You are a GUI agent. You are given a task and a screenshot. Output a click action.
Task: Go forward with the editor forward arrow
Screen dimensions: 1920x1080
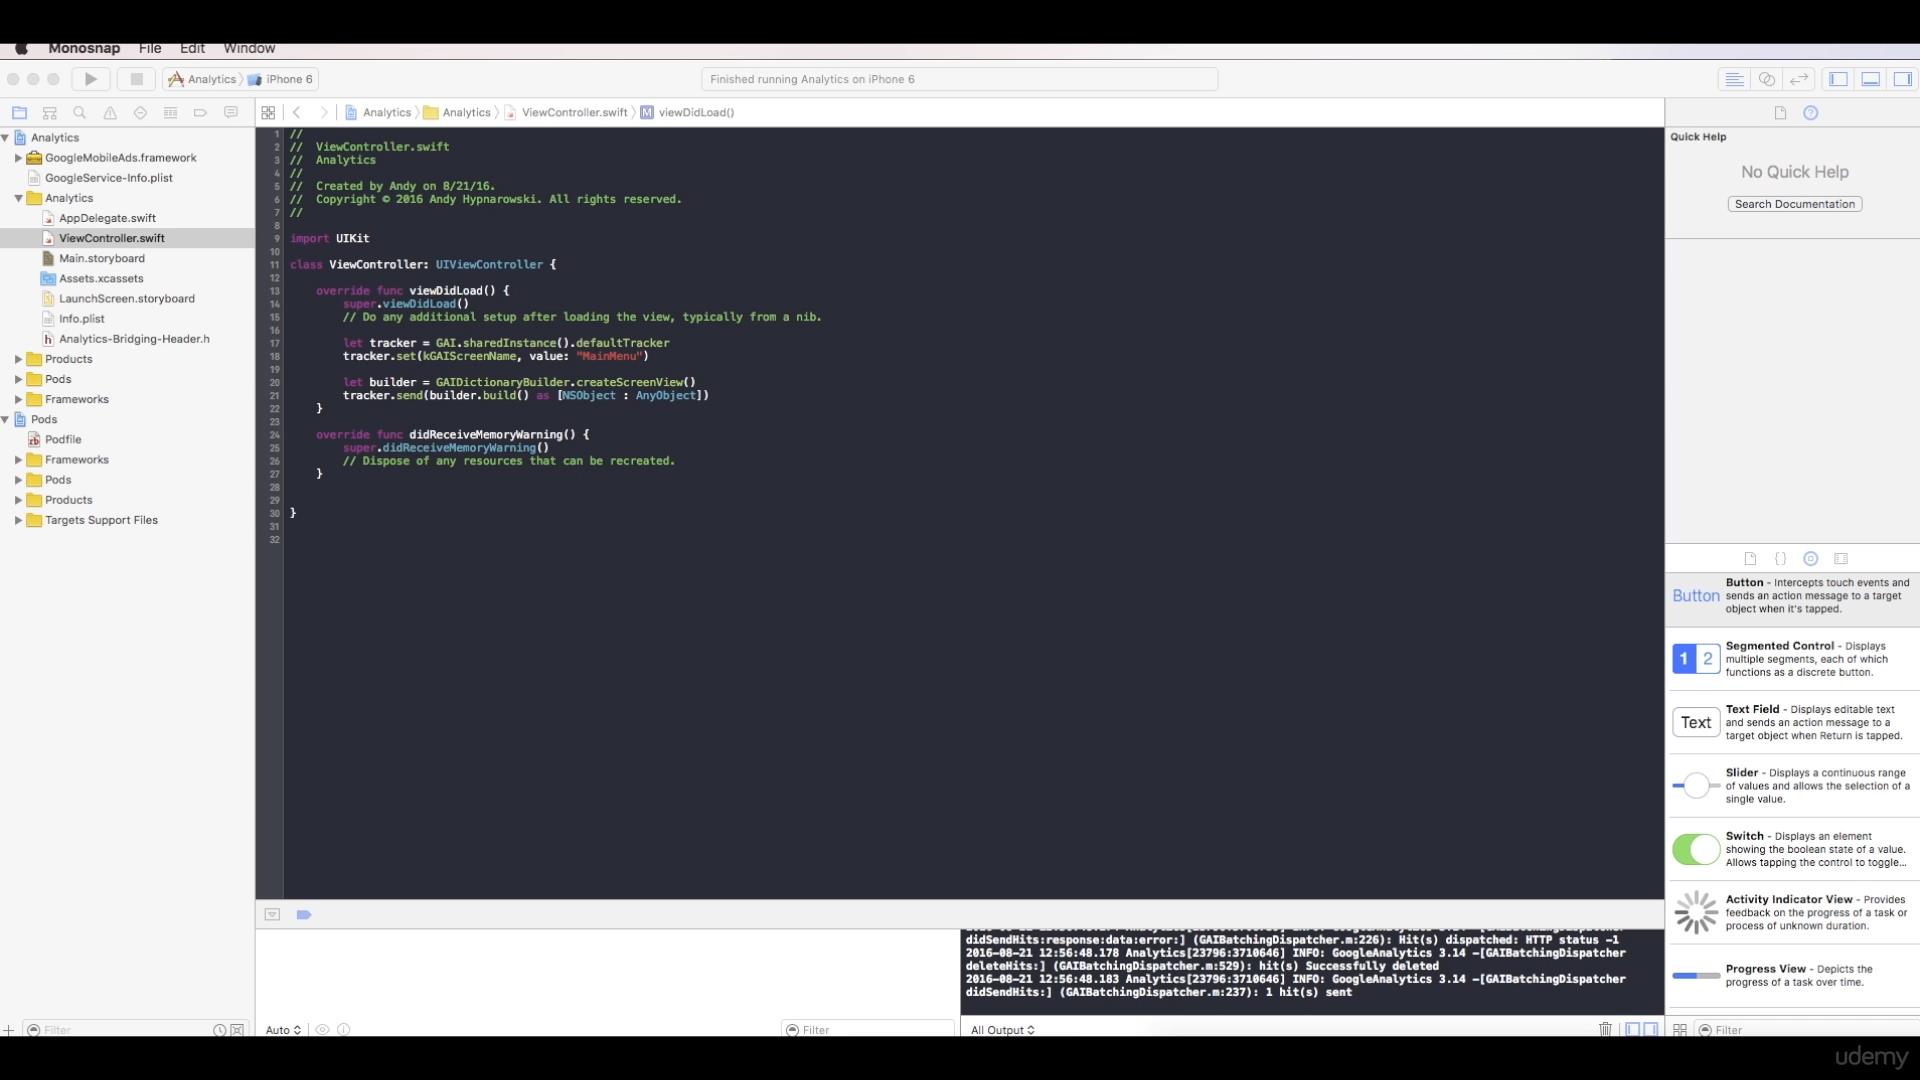point(323,113)
